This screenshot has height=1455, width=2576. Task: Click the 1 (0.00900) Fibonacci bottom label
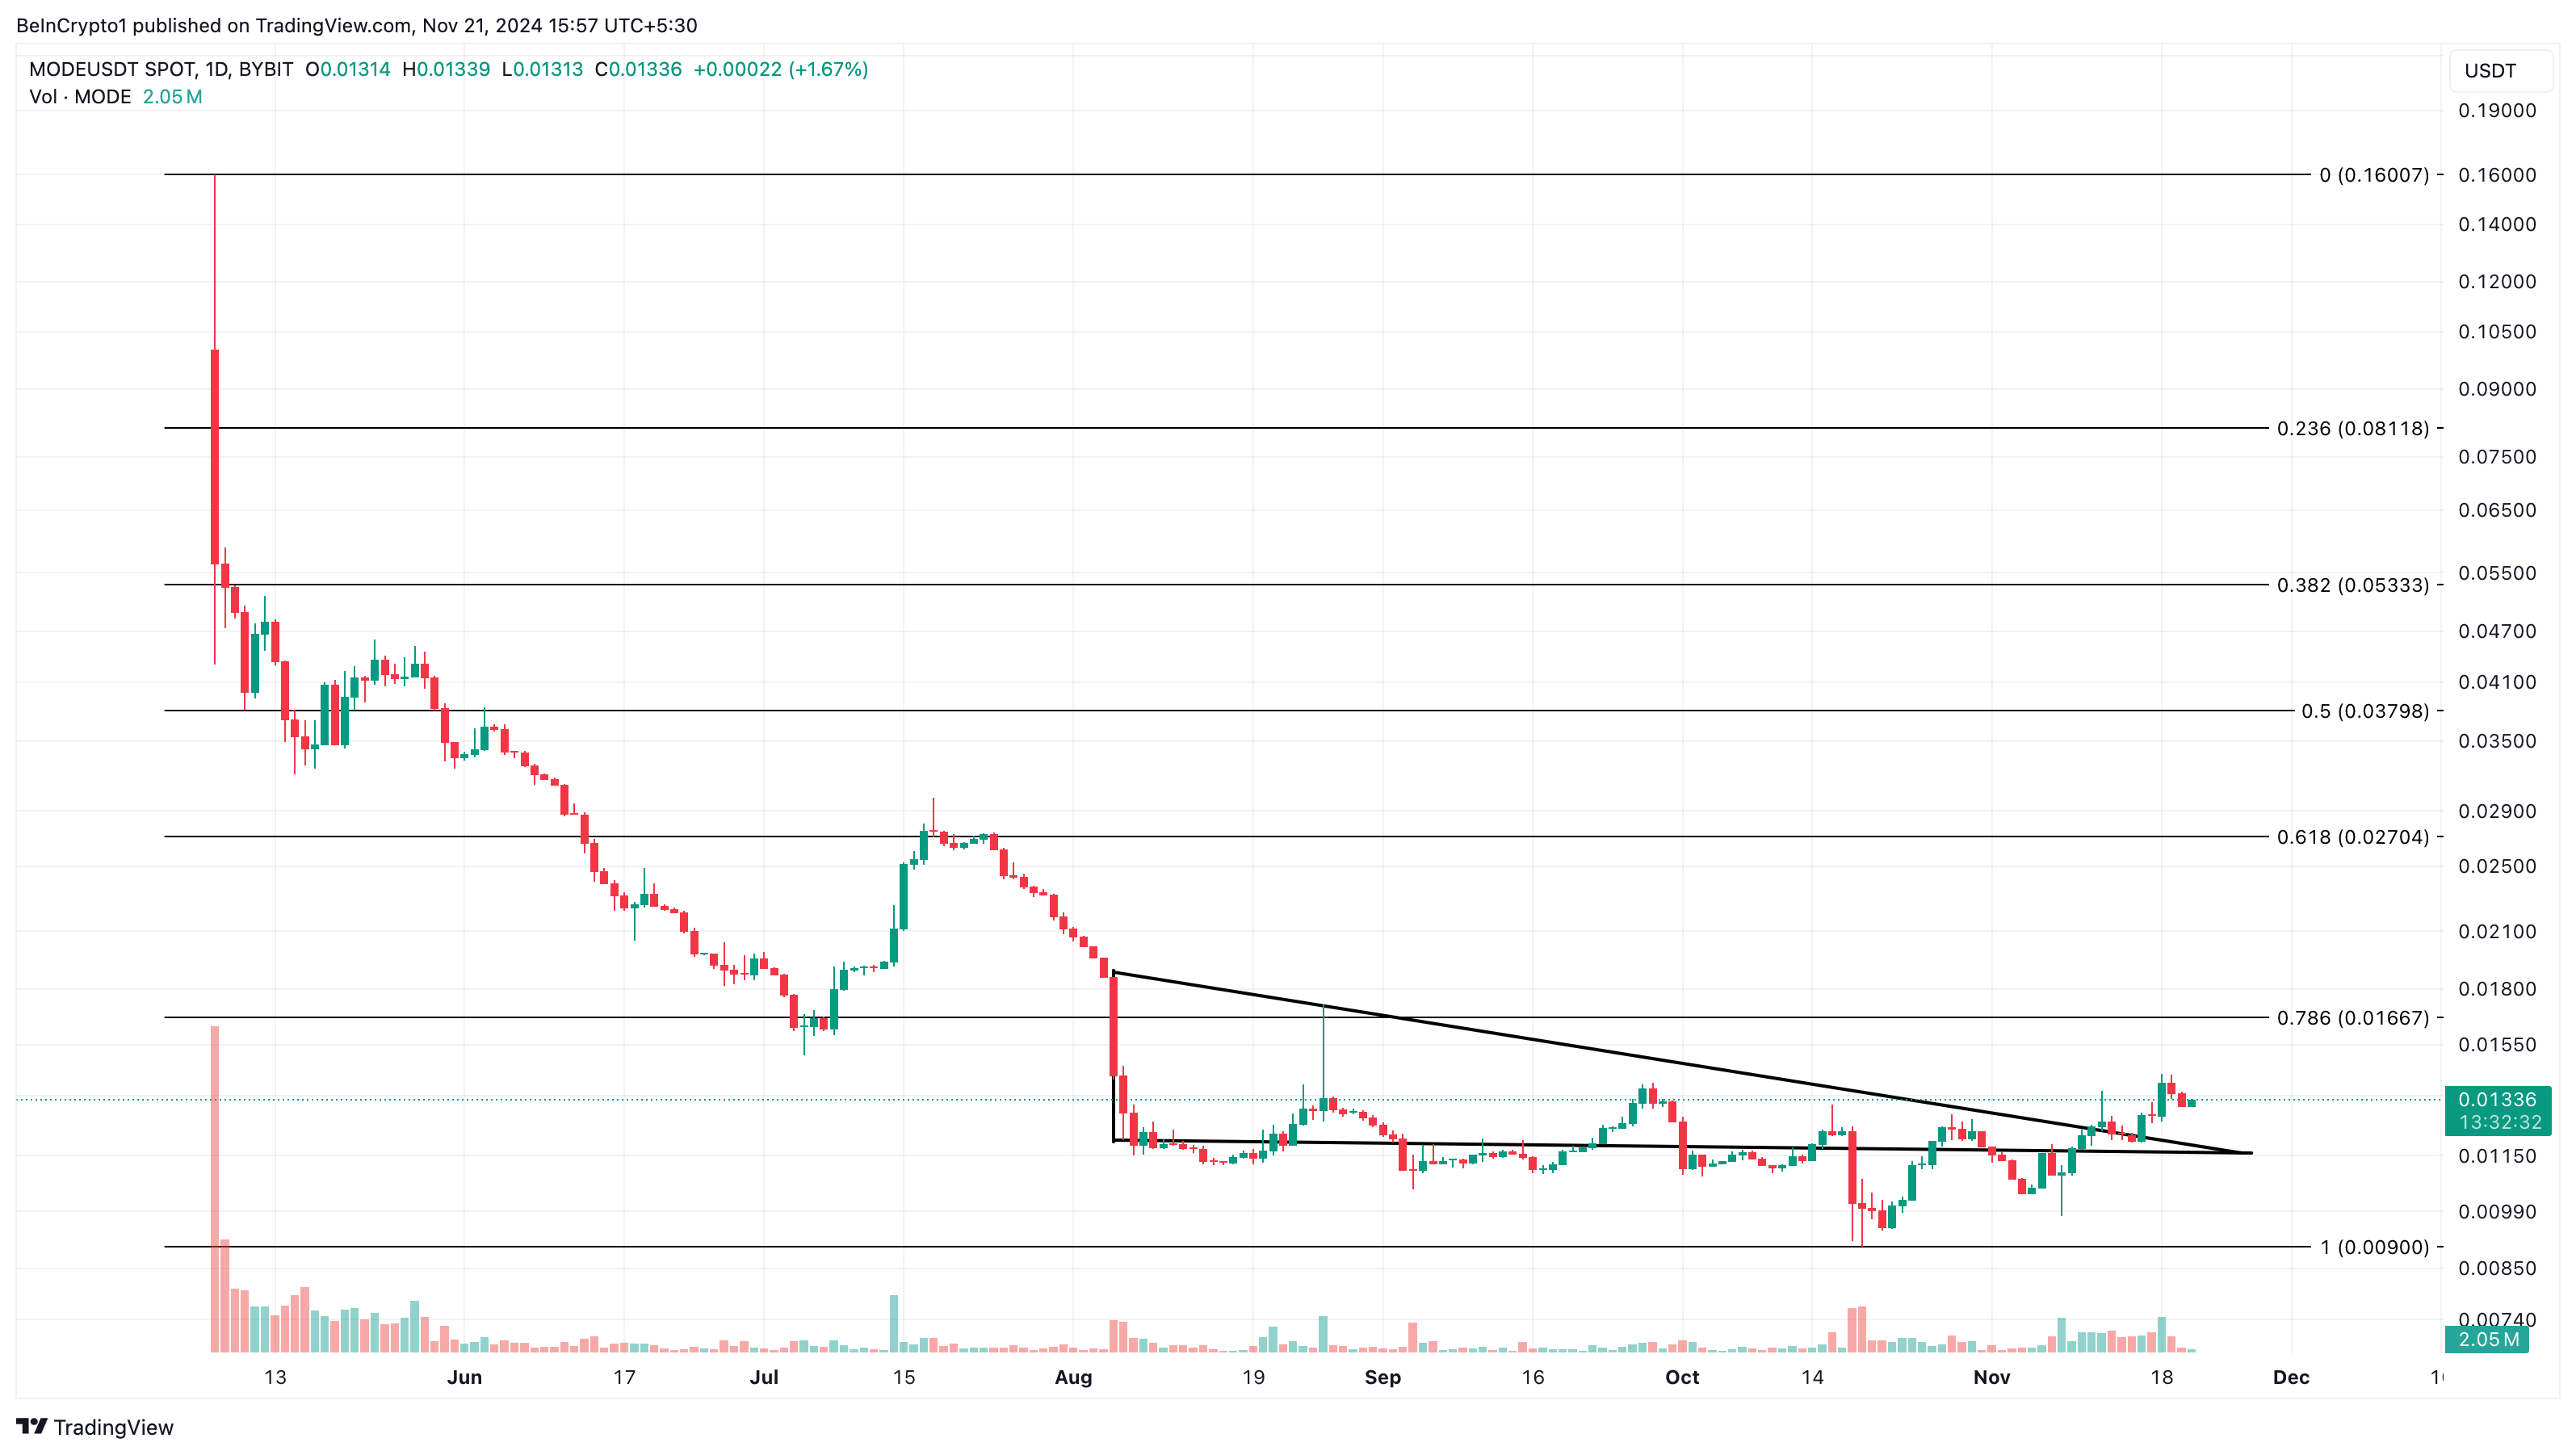tap(2373, 1247)
